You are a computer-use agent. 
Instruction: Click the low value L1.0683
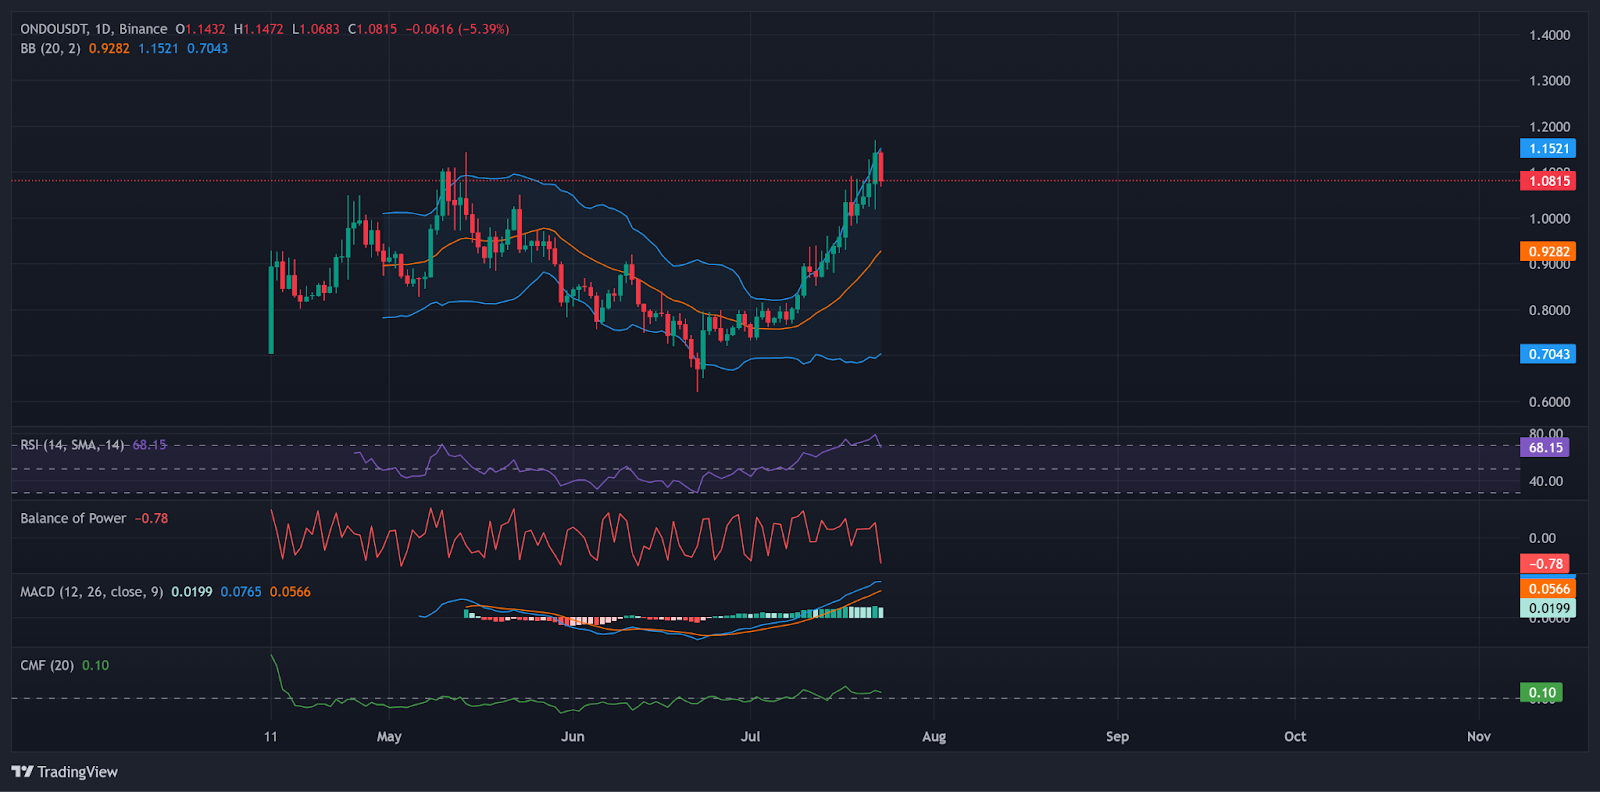coord(316,29)
